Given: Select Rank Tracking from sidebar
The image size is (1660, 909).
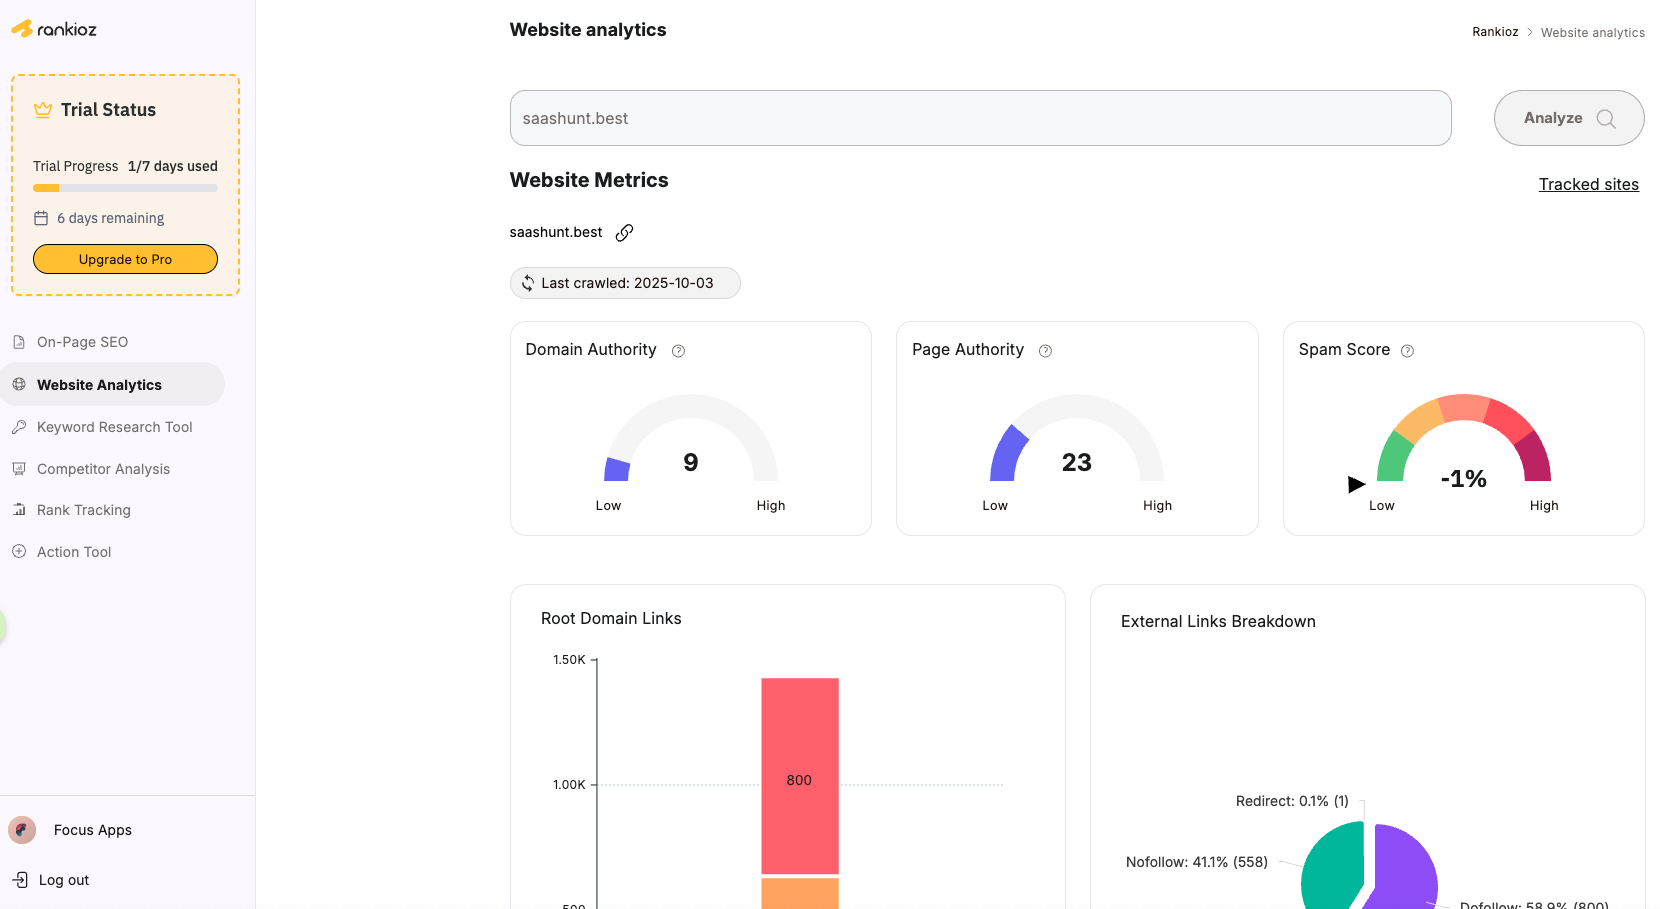Looking at the screenshot, I should tap(83, 510).
